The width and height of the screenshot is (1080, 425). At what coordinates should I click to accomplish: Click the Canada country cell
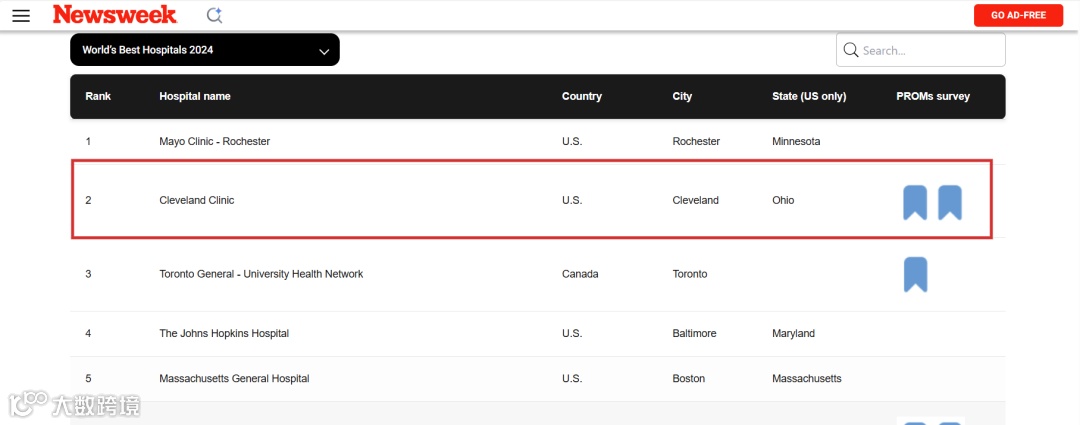(x=580, y=274)
